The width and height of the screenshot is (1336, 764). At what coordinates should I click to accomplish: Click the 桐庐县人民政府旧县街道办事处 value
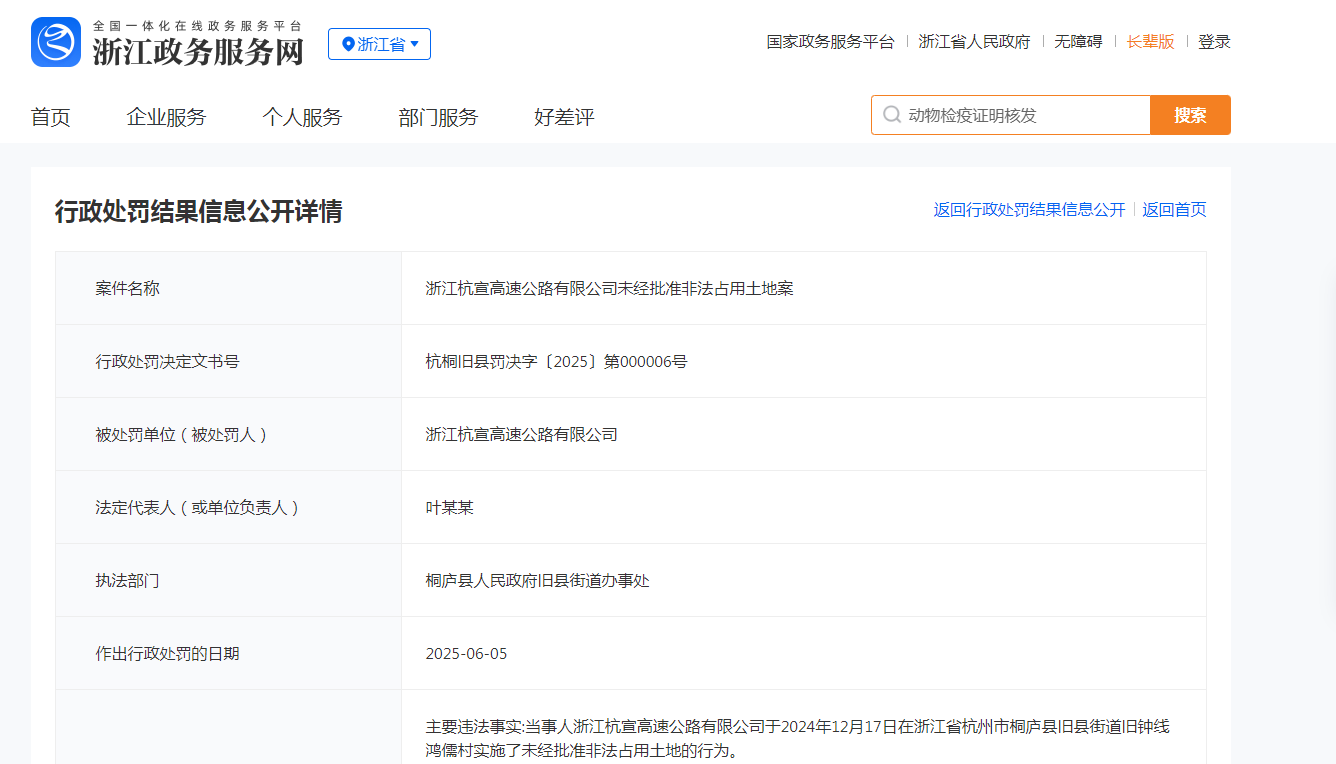point(537,581)
